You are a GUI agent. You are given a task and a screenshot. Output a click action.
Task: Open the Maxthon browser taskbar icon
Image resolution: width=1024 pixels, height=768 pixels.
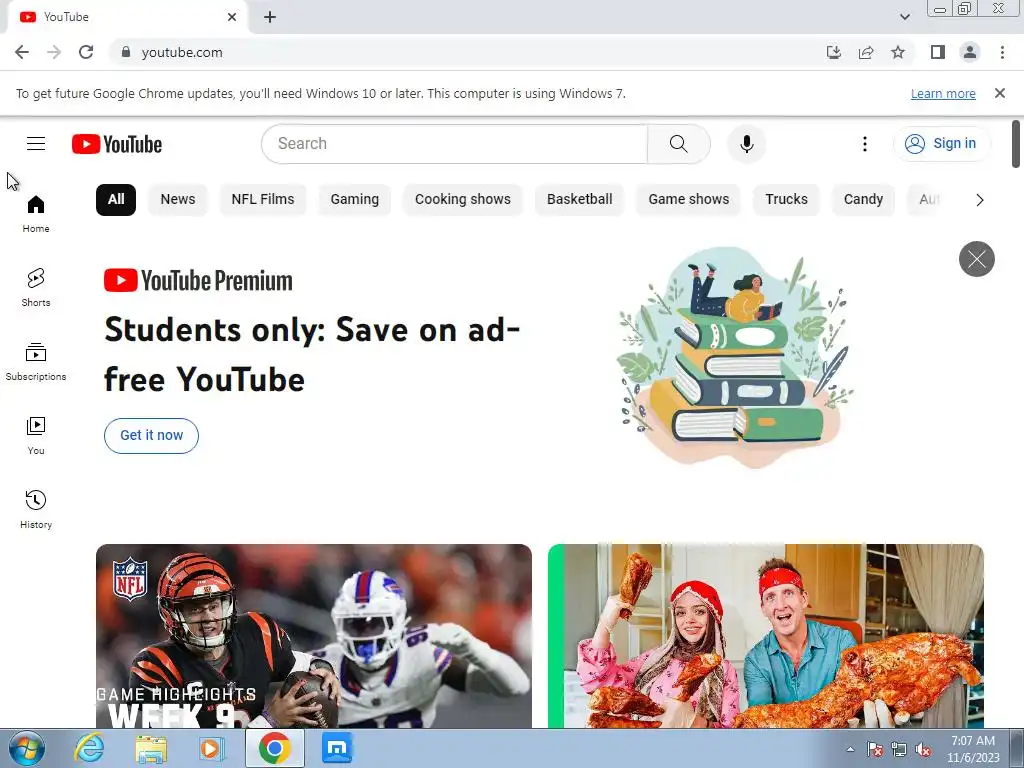click(x=337, y=748)
